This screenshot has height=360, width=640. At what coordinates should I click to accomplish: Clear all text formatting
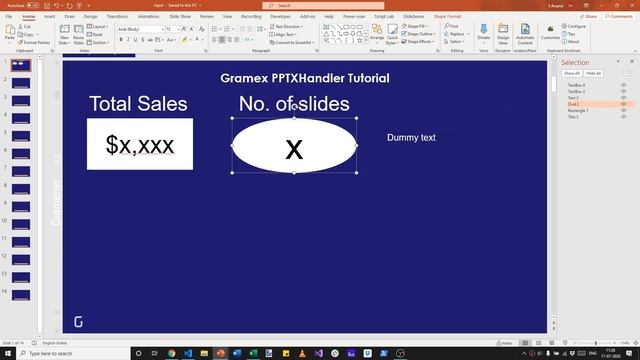[x=202, y=29]
